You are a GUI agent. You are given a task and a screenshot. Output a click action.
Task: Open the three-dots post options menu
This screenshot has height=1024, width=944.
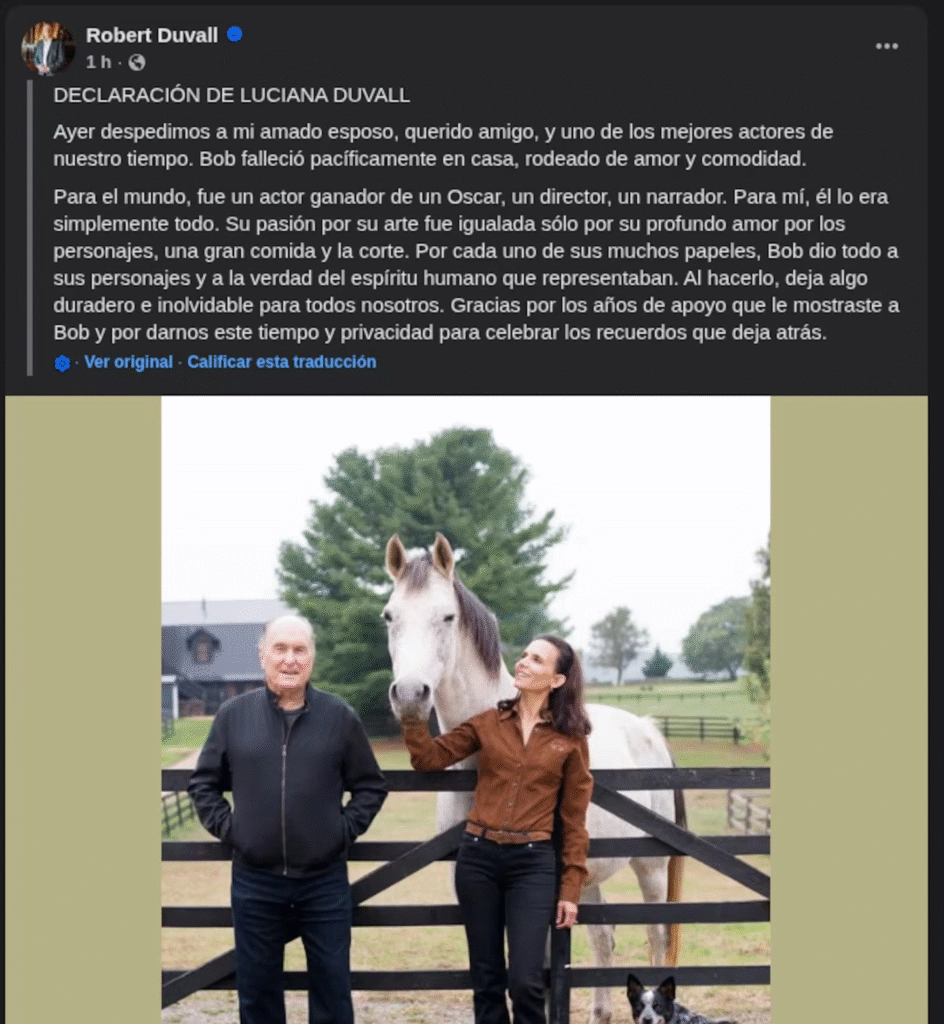point(887,46)
